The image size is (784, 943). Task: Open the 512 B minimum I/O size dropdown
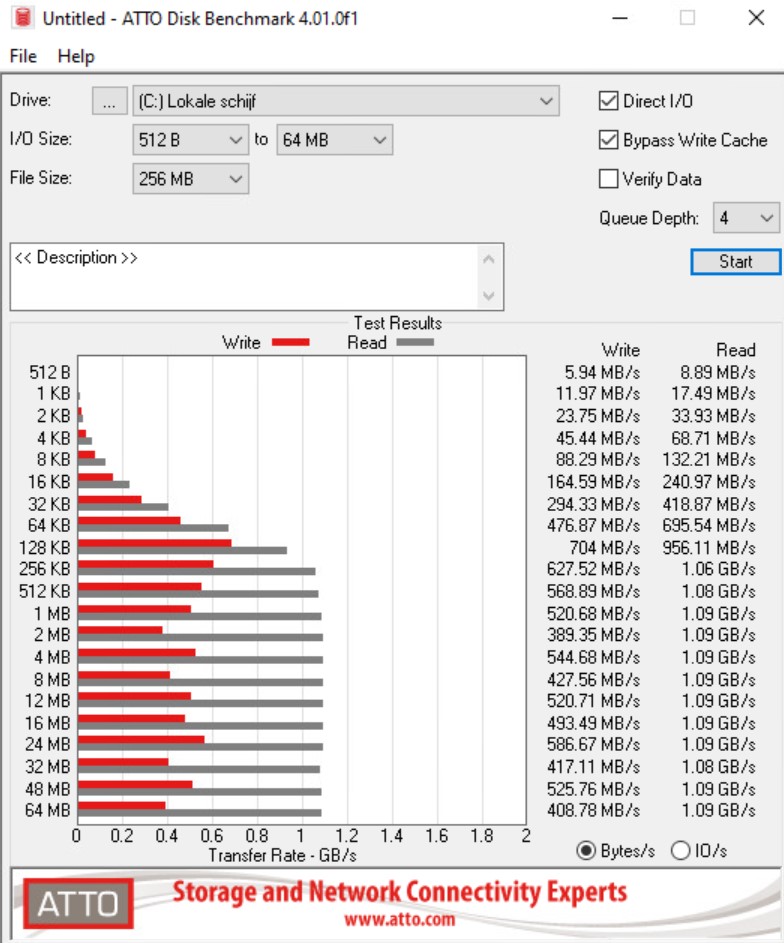tap(191, 140)
